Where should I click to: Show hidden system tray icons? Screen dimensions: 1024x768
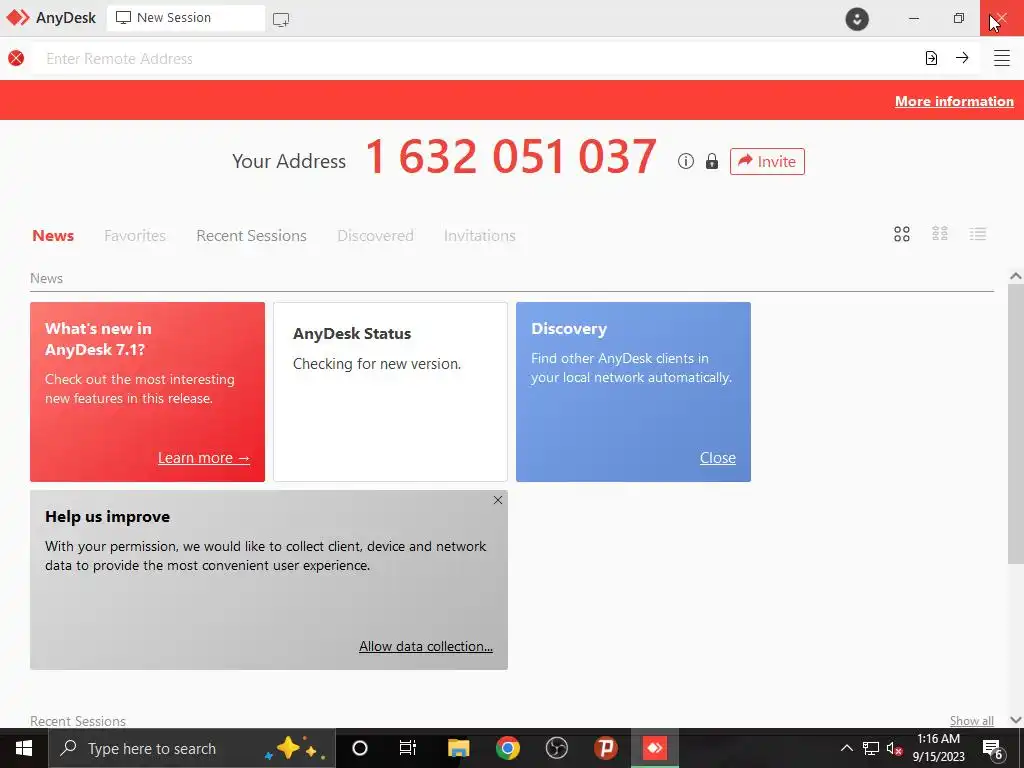[x=846, y=748]
